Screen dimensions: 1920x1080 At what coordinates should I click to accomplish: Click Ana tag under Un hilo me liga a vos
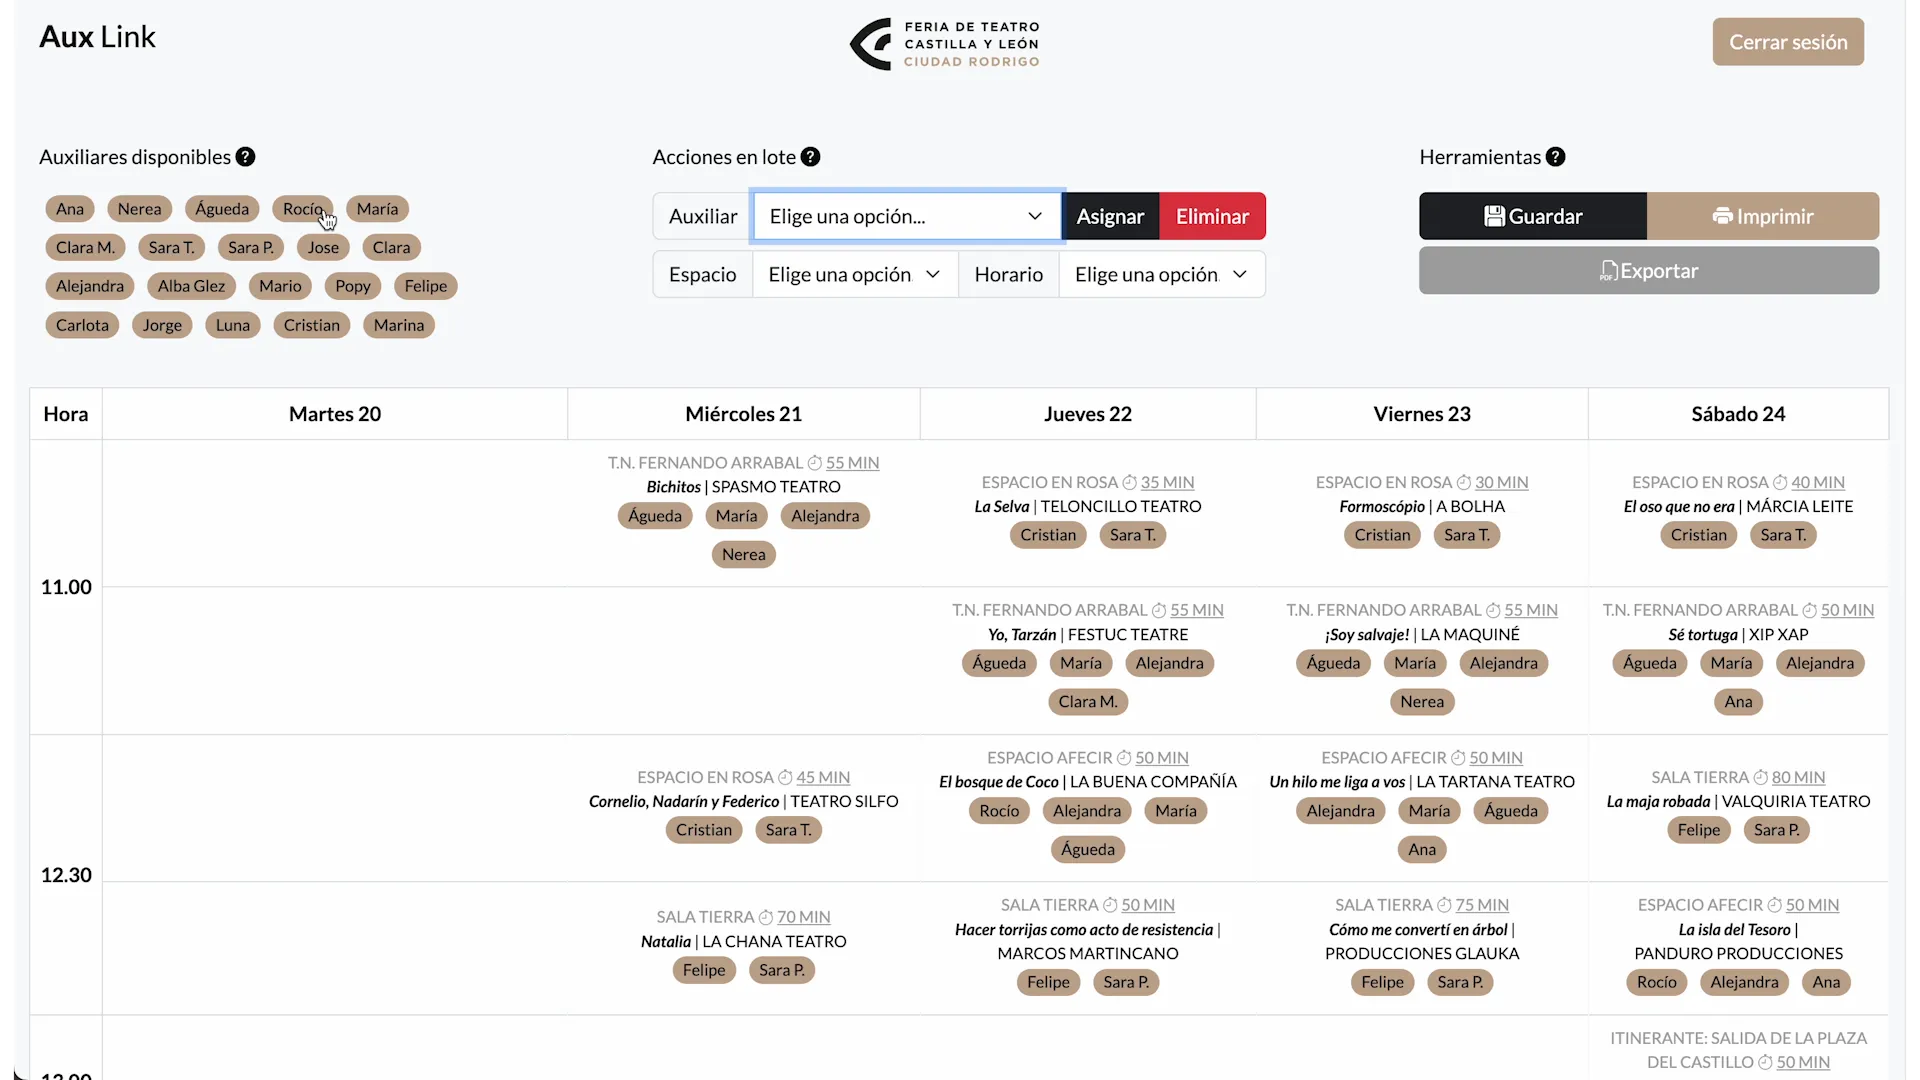pos(1422,850)
